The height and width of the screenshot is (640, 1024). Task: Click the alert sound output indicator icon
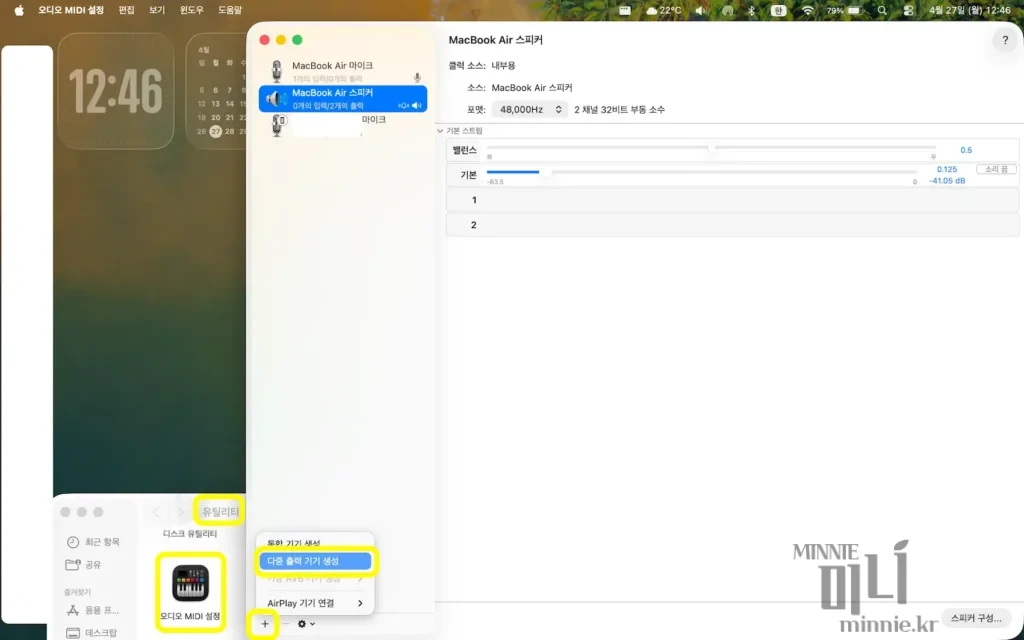(404, 105)
